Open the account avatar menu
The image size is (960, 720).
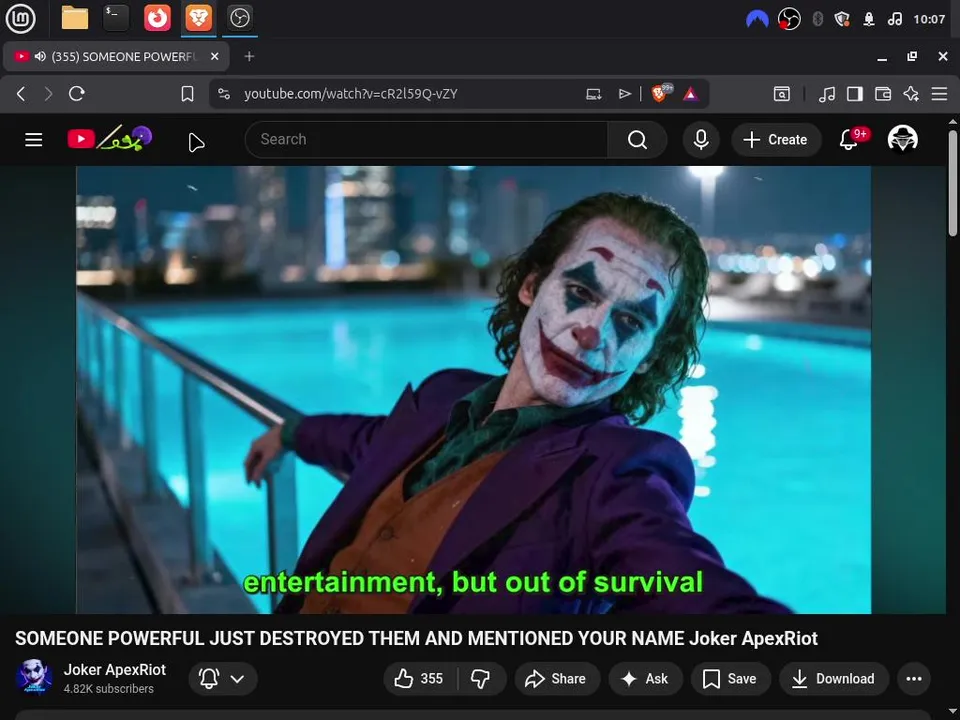coord(902,139)
